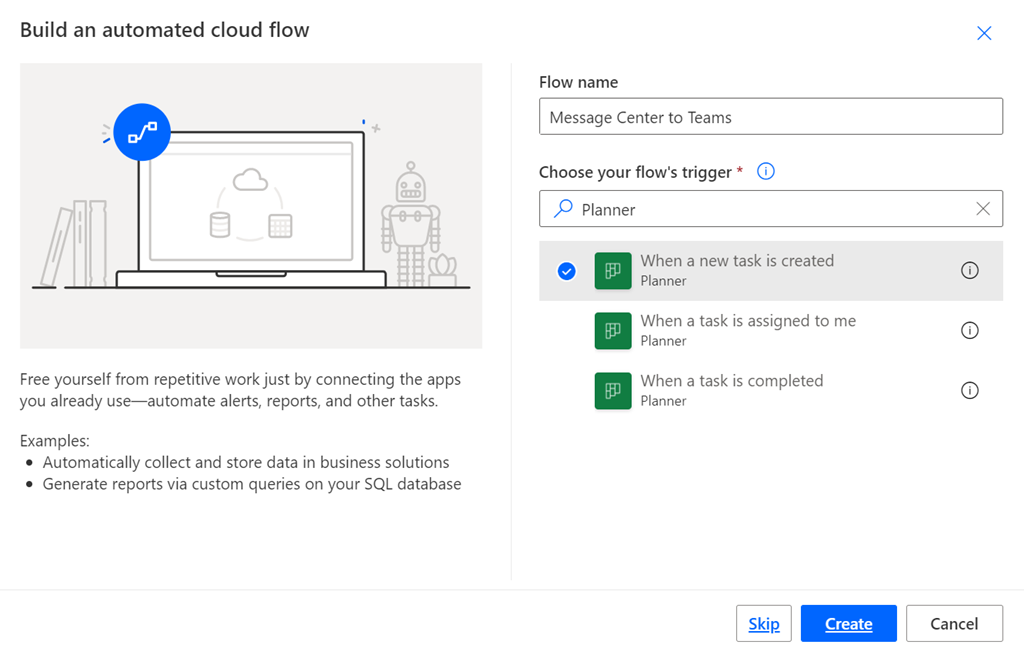Select 'When a task is assigned to me' trigger

click(748, 322)
